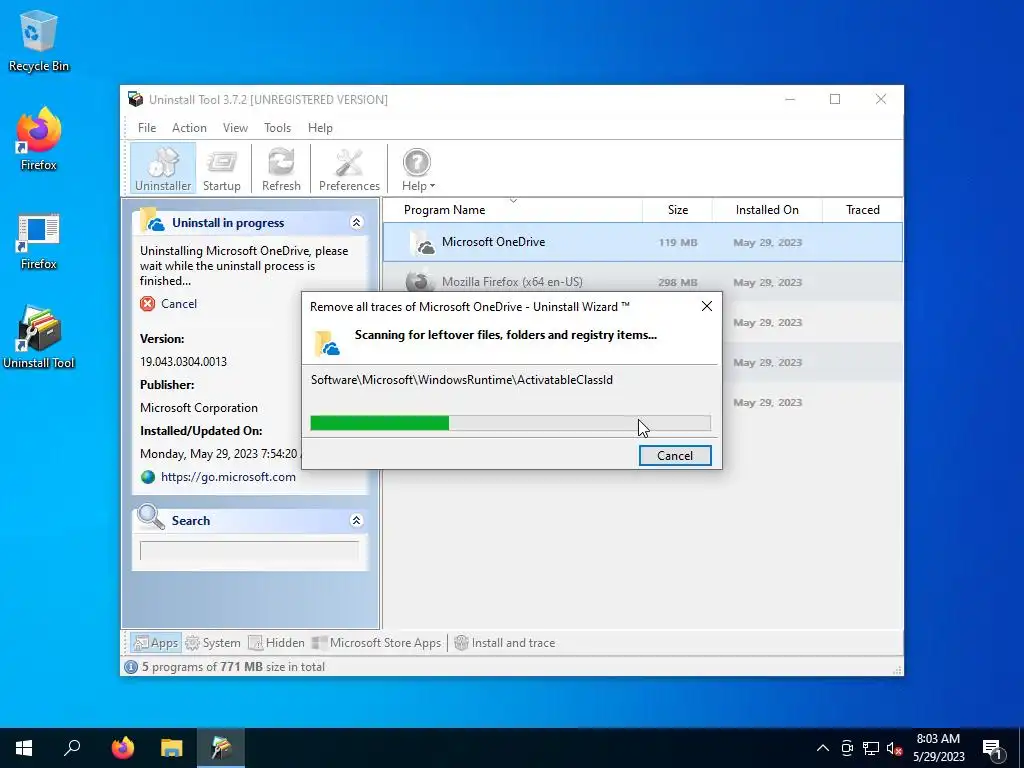Sort by Traced column header
This screenshot has width=1024, height=768.
862,210
